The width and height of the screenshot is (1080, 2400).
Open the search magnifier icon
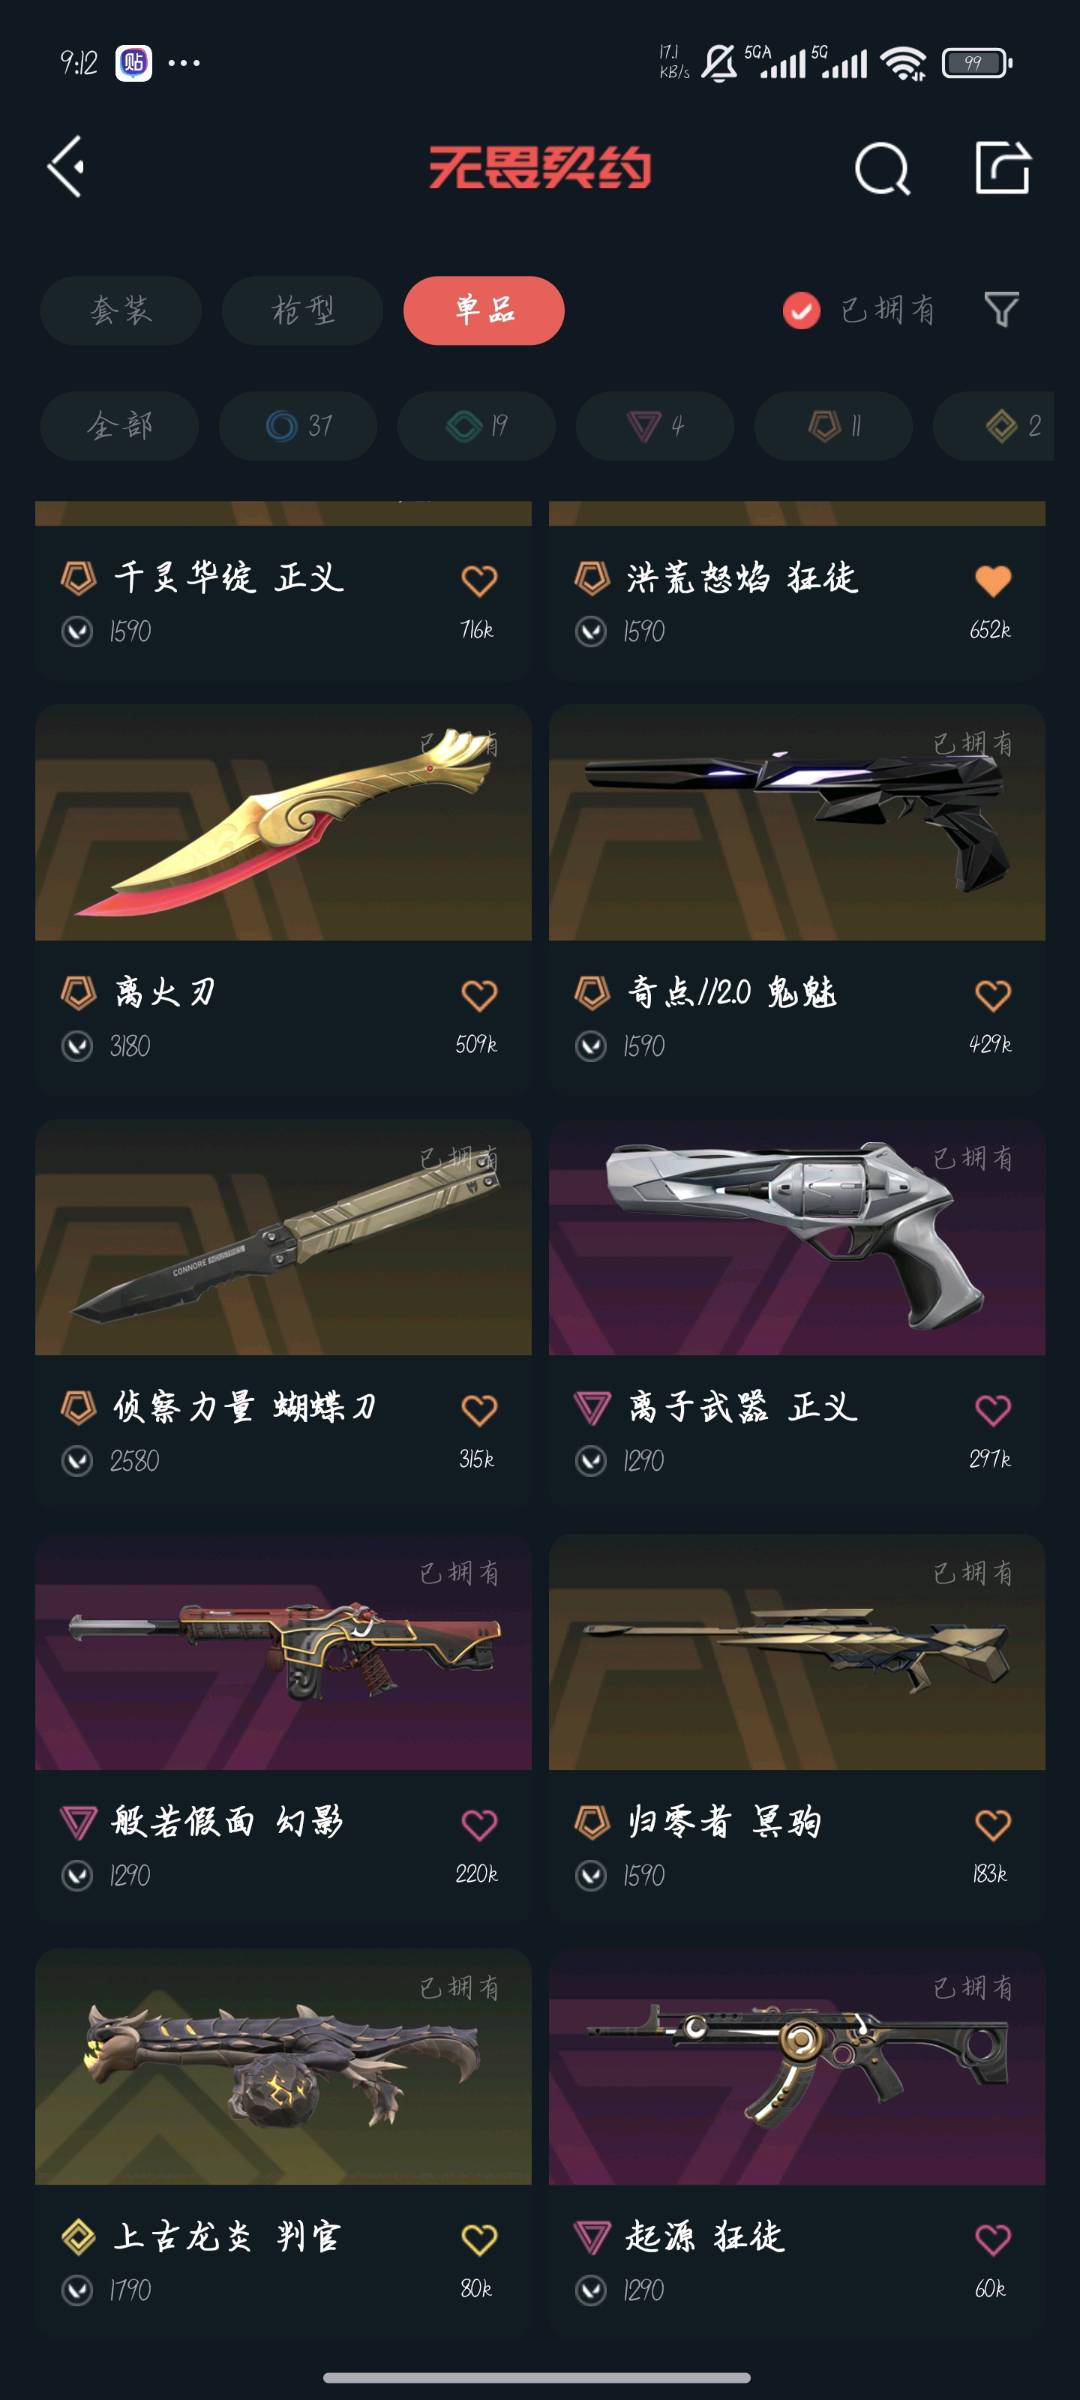pyautogui.click(x=882, y=168)
